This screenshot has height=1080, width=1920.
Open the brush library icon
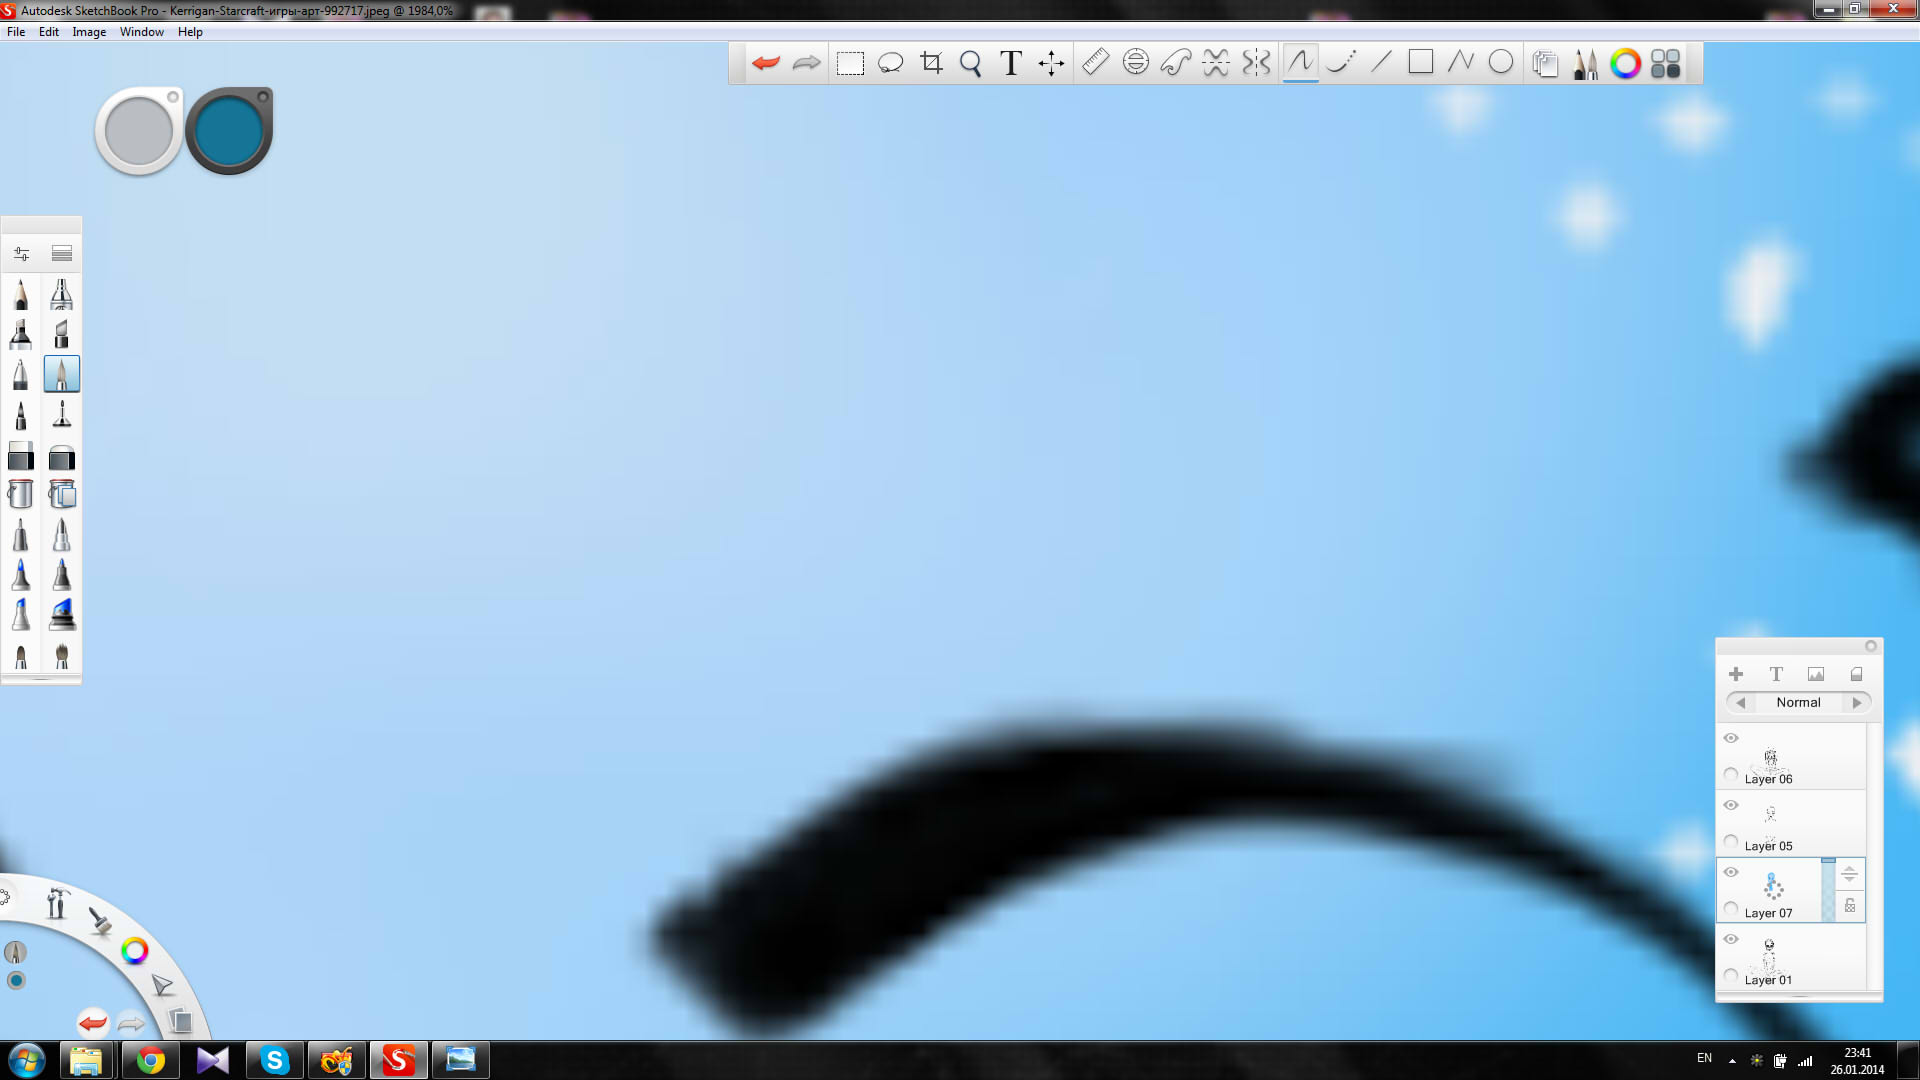[62, 253]
